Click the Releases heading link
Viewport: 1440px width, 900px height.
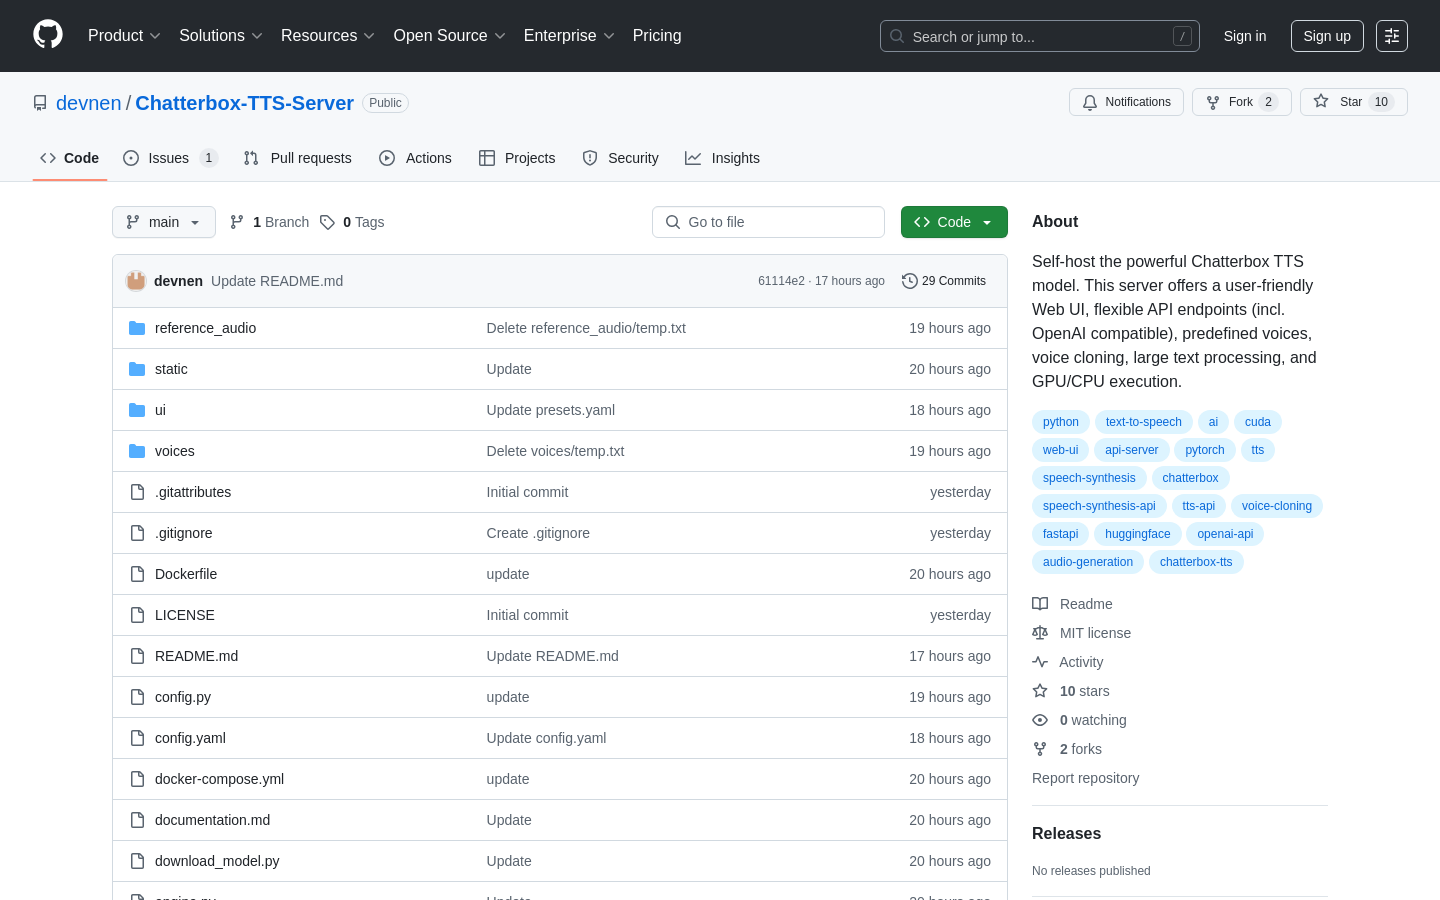(1066, 834)
